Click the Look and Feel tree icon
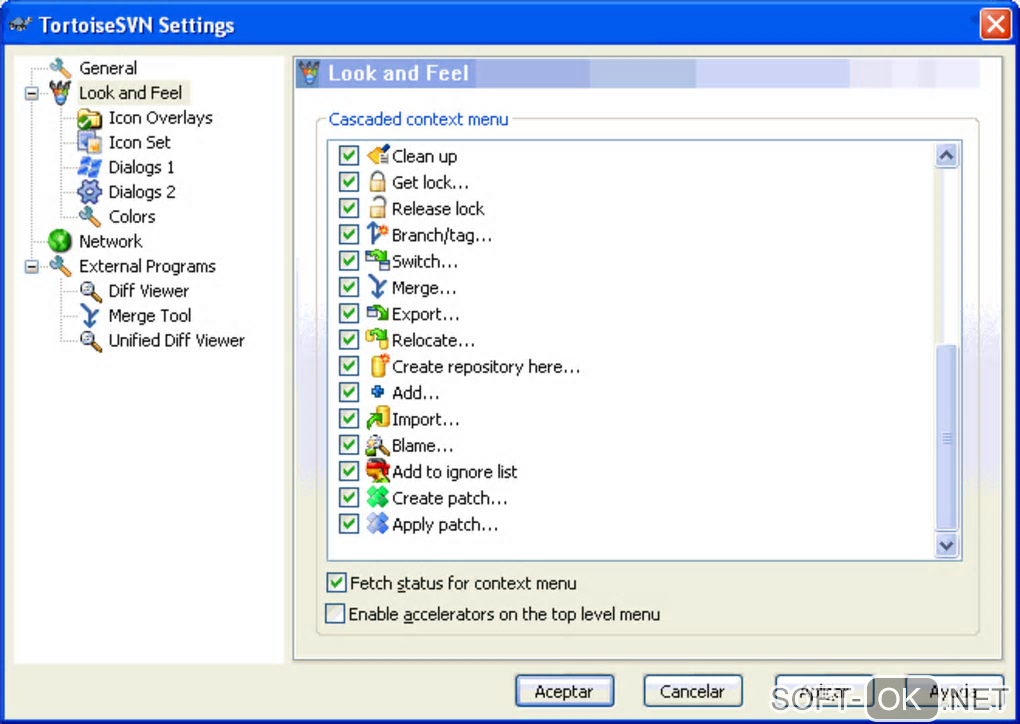The image size is (1020, 724). (60, 92)
